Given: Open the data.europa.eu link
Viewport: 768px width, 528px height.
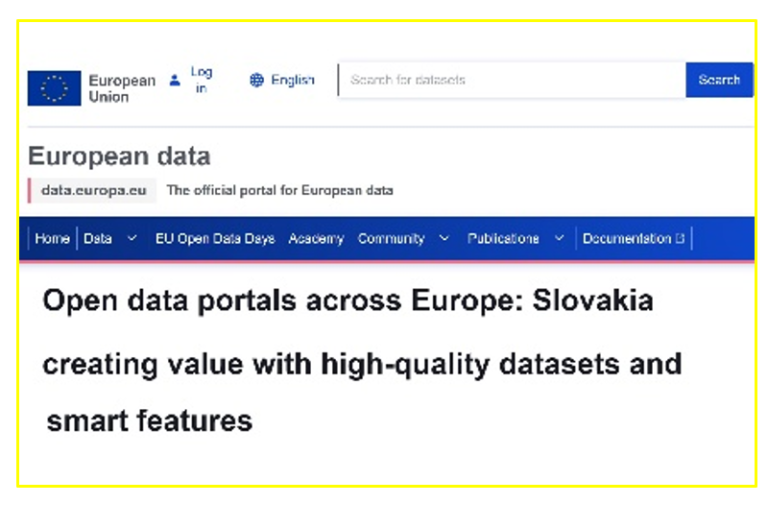Looking at the screenshot, I should [96, 190].
